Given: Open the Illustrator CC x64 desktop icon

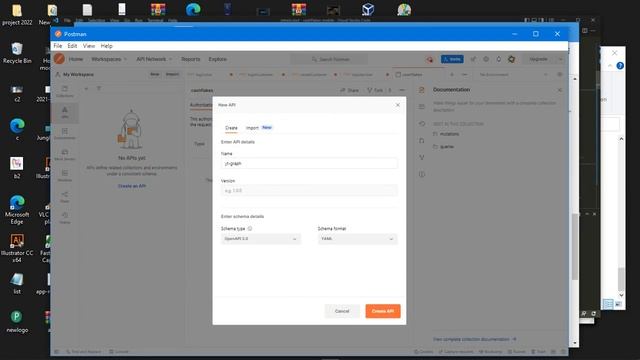Looking at the screenshot, I should 17,248.
